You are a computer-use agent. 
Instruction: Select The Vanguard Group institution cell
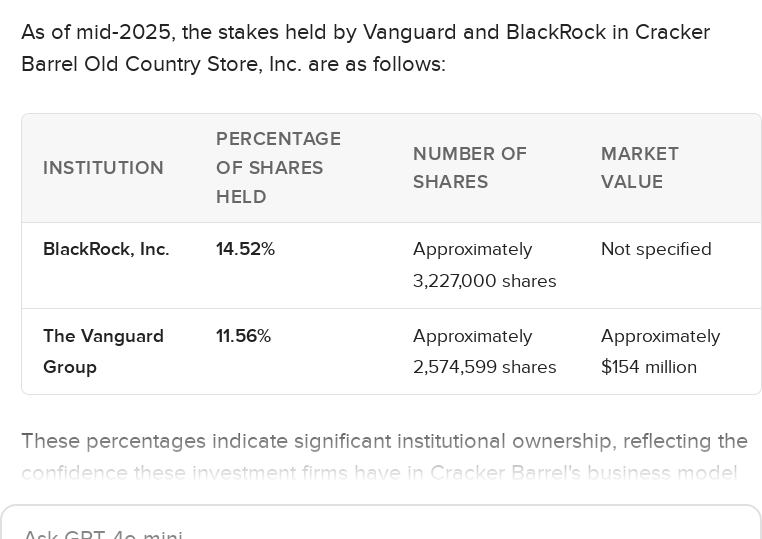(103, 351)
